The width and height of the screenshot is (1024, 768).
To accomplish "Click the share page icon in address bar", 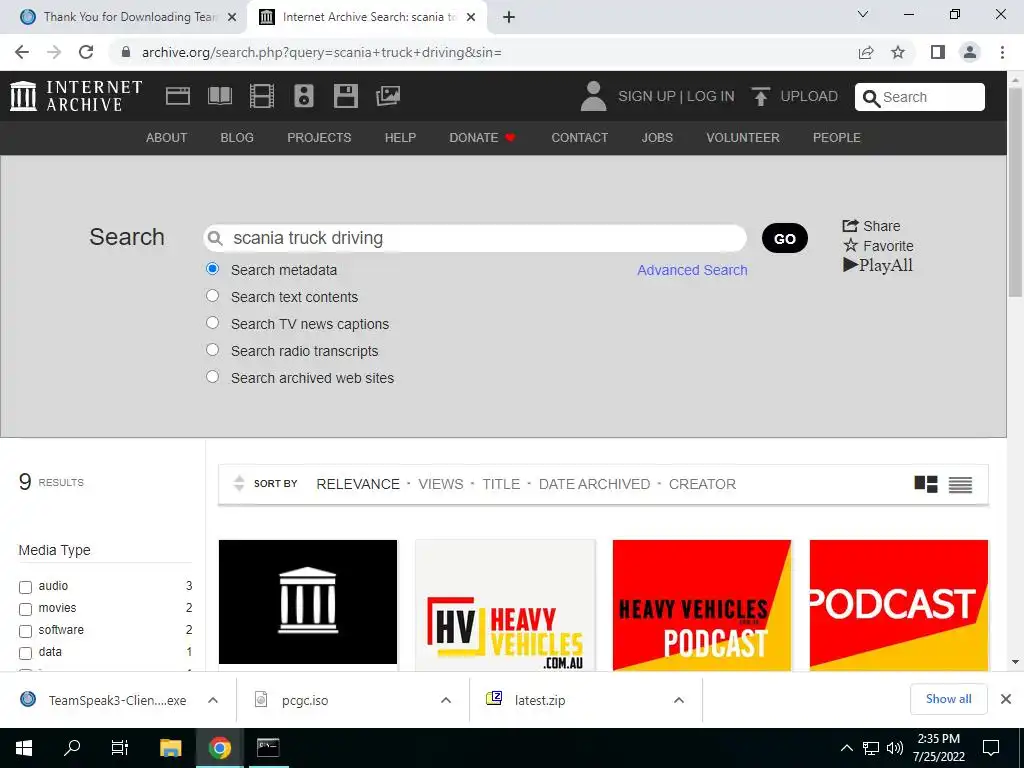I will coord(866,52).
